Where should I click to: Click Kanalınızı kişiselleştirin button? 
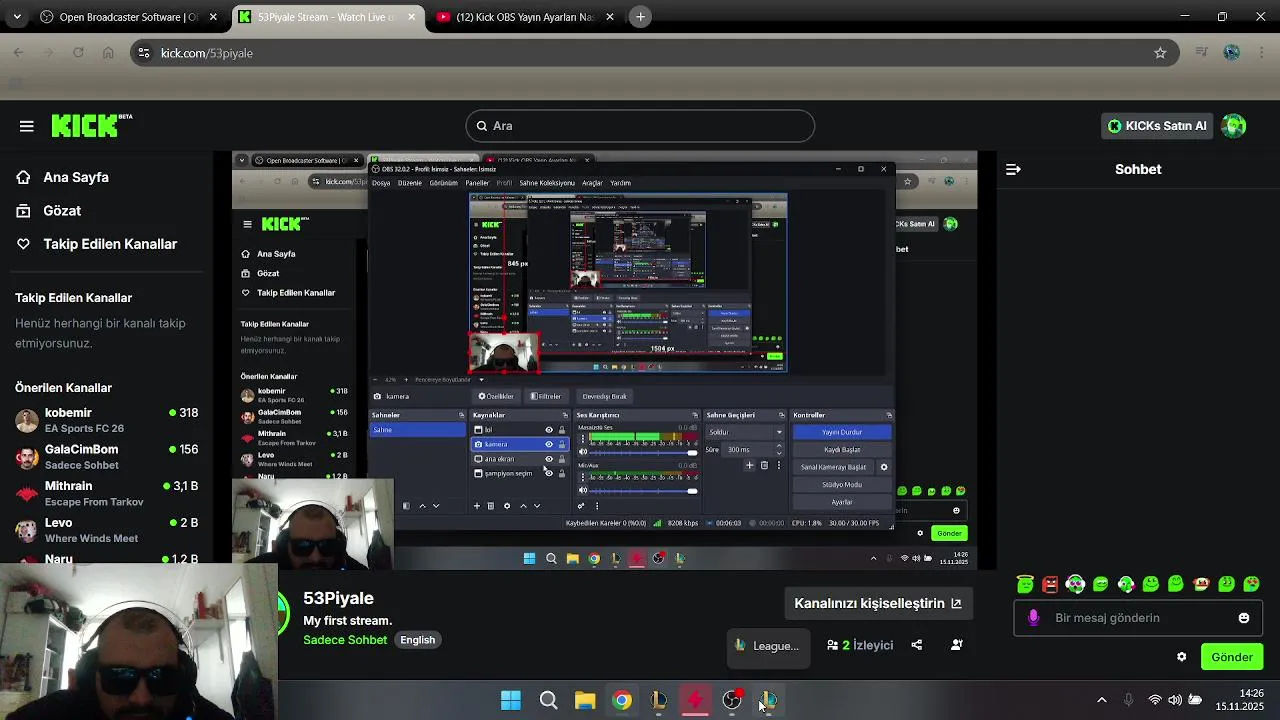(878, 603)
